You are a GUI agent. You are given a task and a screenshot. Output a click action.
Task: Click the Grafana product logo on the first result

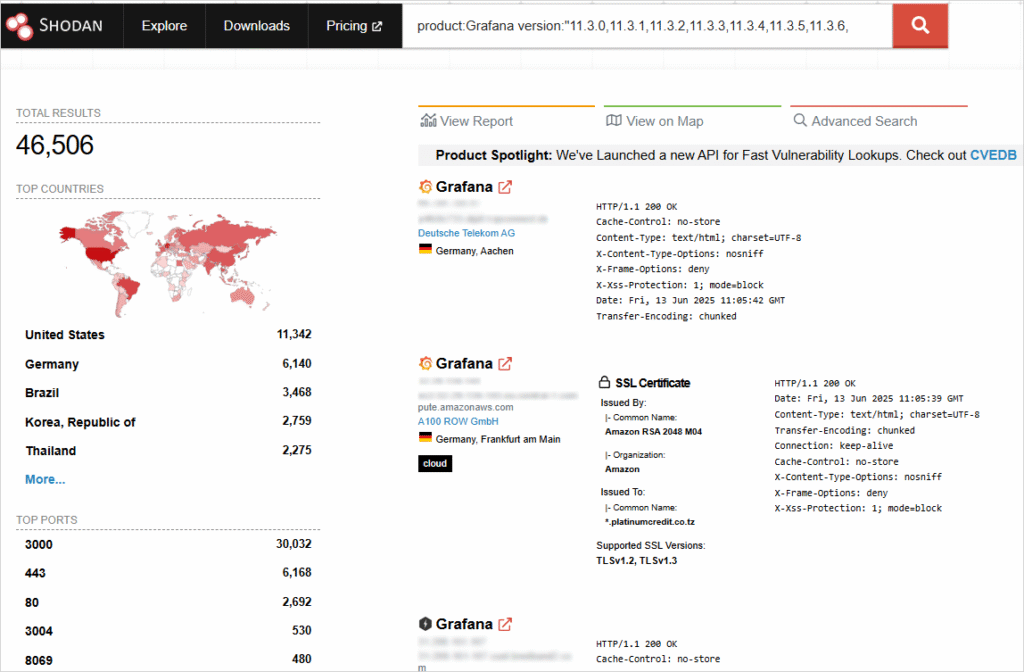click(x=427, y=186)
